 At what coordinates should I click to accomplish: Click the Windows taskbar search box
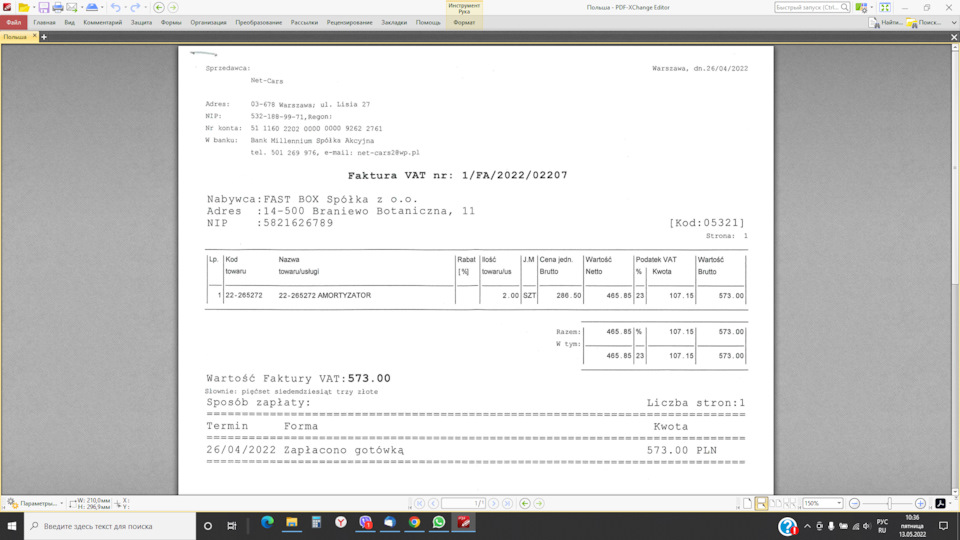click(110, 526)
